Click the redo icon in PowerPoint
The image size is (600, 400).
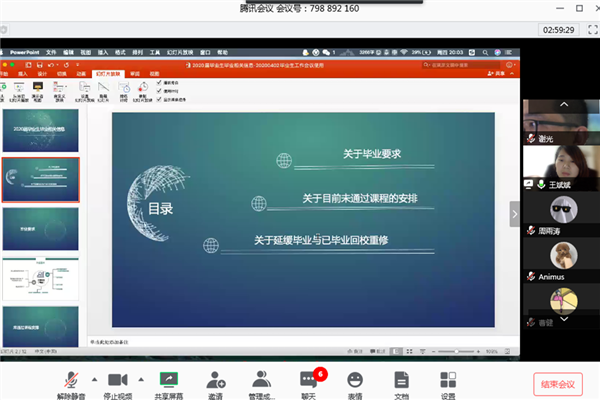click(66, 65)
